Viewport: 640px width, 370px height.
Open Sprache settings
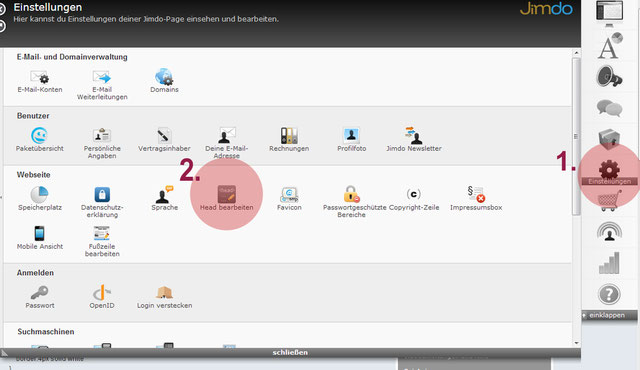coord(164,199)
